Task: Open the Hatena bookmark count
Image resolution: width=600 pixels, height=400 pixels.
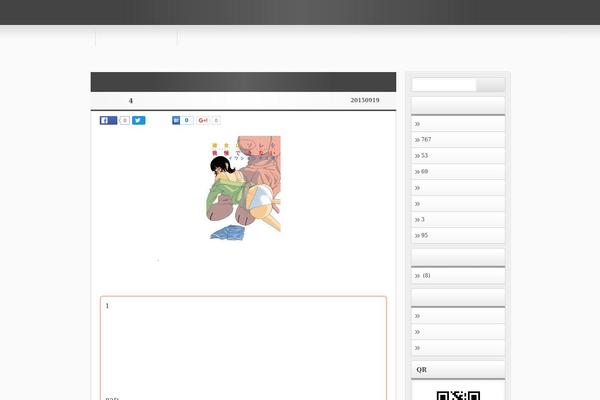Action: (186, 120)
